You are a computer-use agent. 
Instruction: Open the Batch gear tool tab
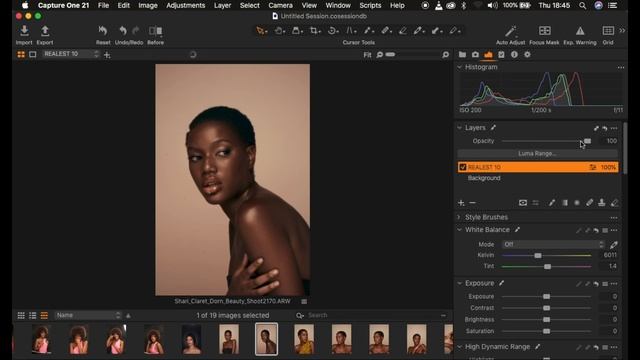527,54
